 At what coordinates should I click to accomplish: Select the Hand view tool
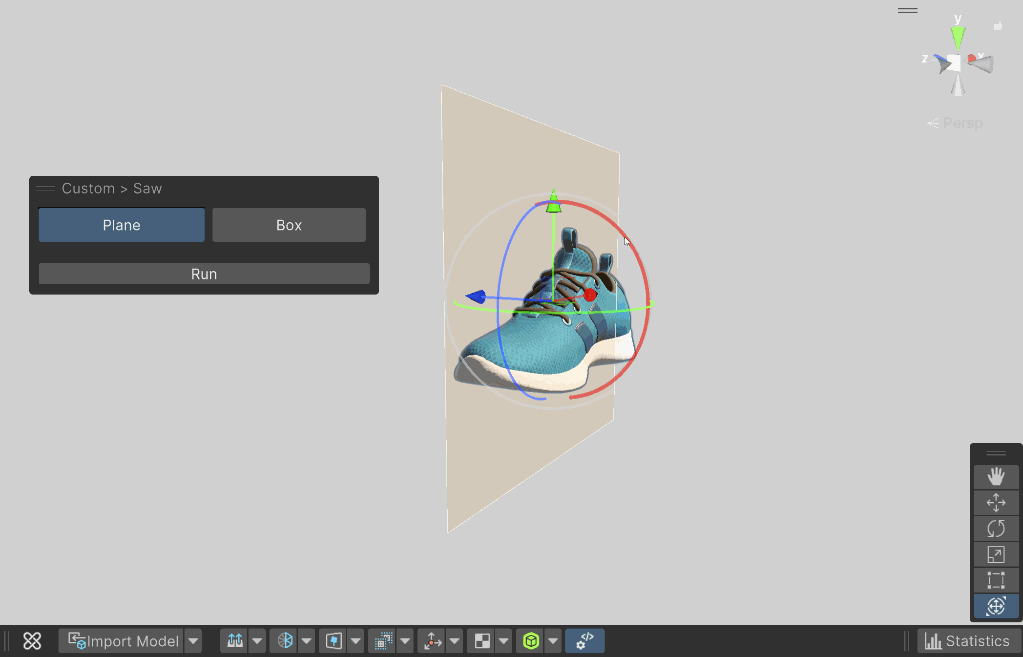[x=996, y=477]
